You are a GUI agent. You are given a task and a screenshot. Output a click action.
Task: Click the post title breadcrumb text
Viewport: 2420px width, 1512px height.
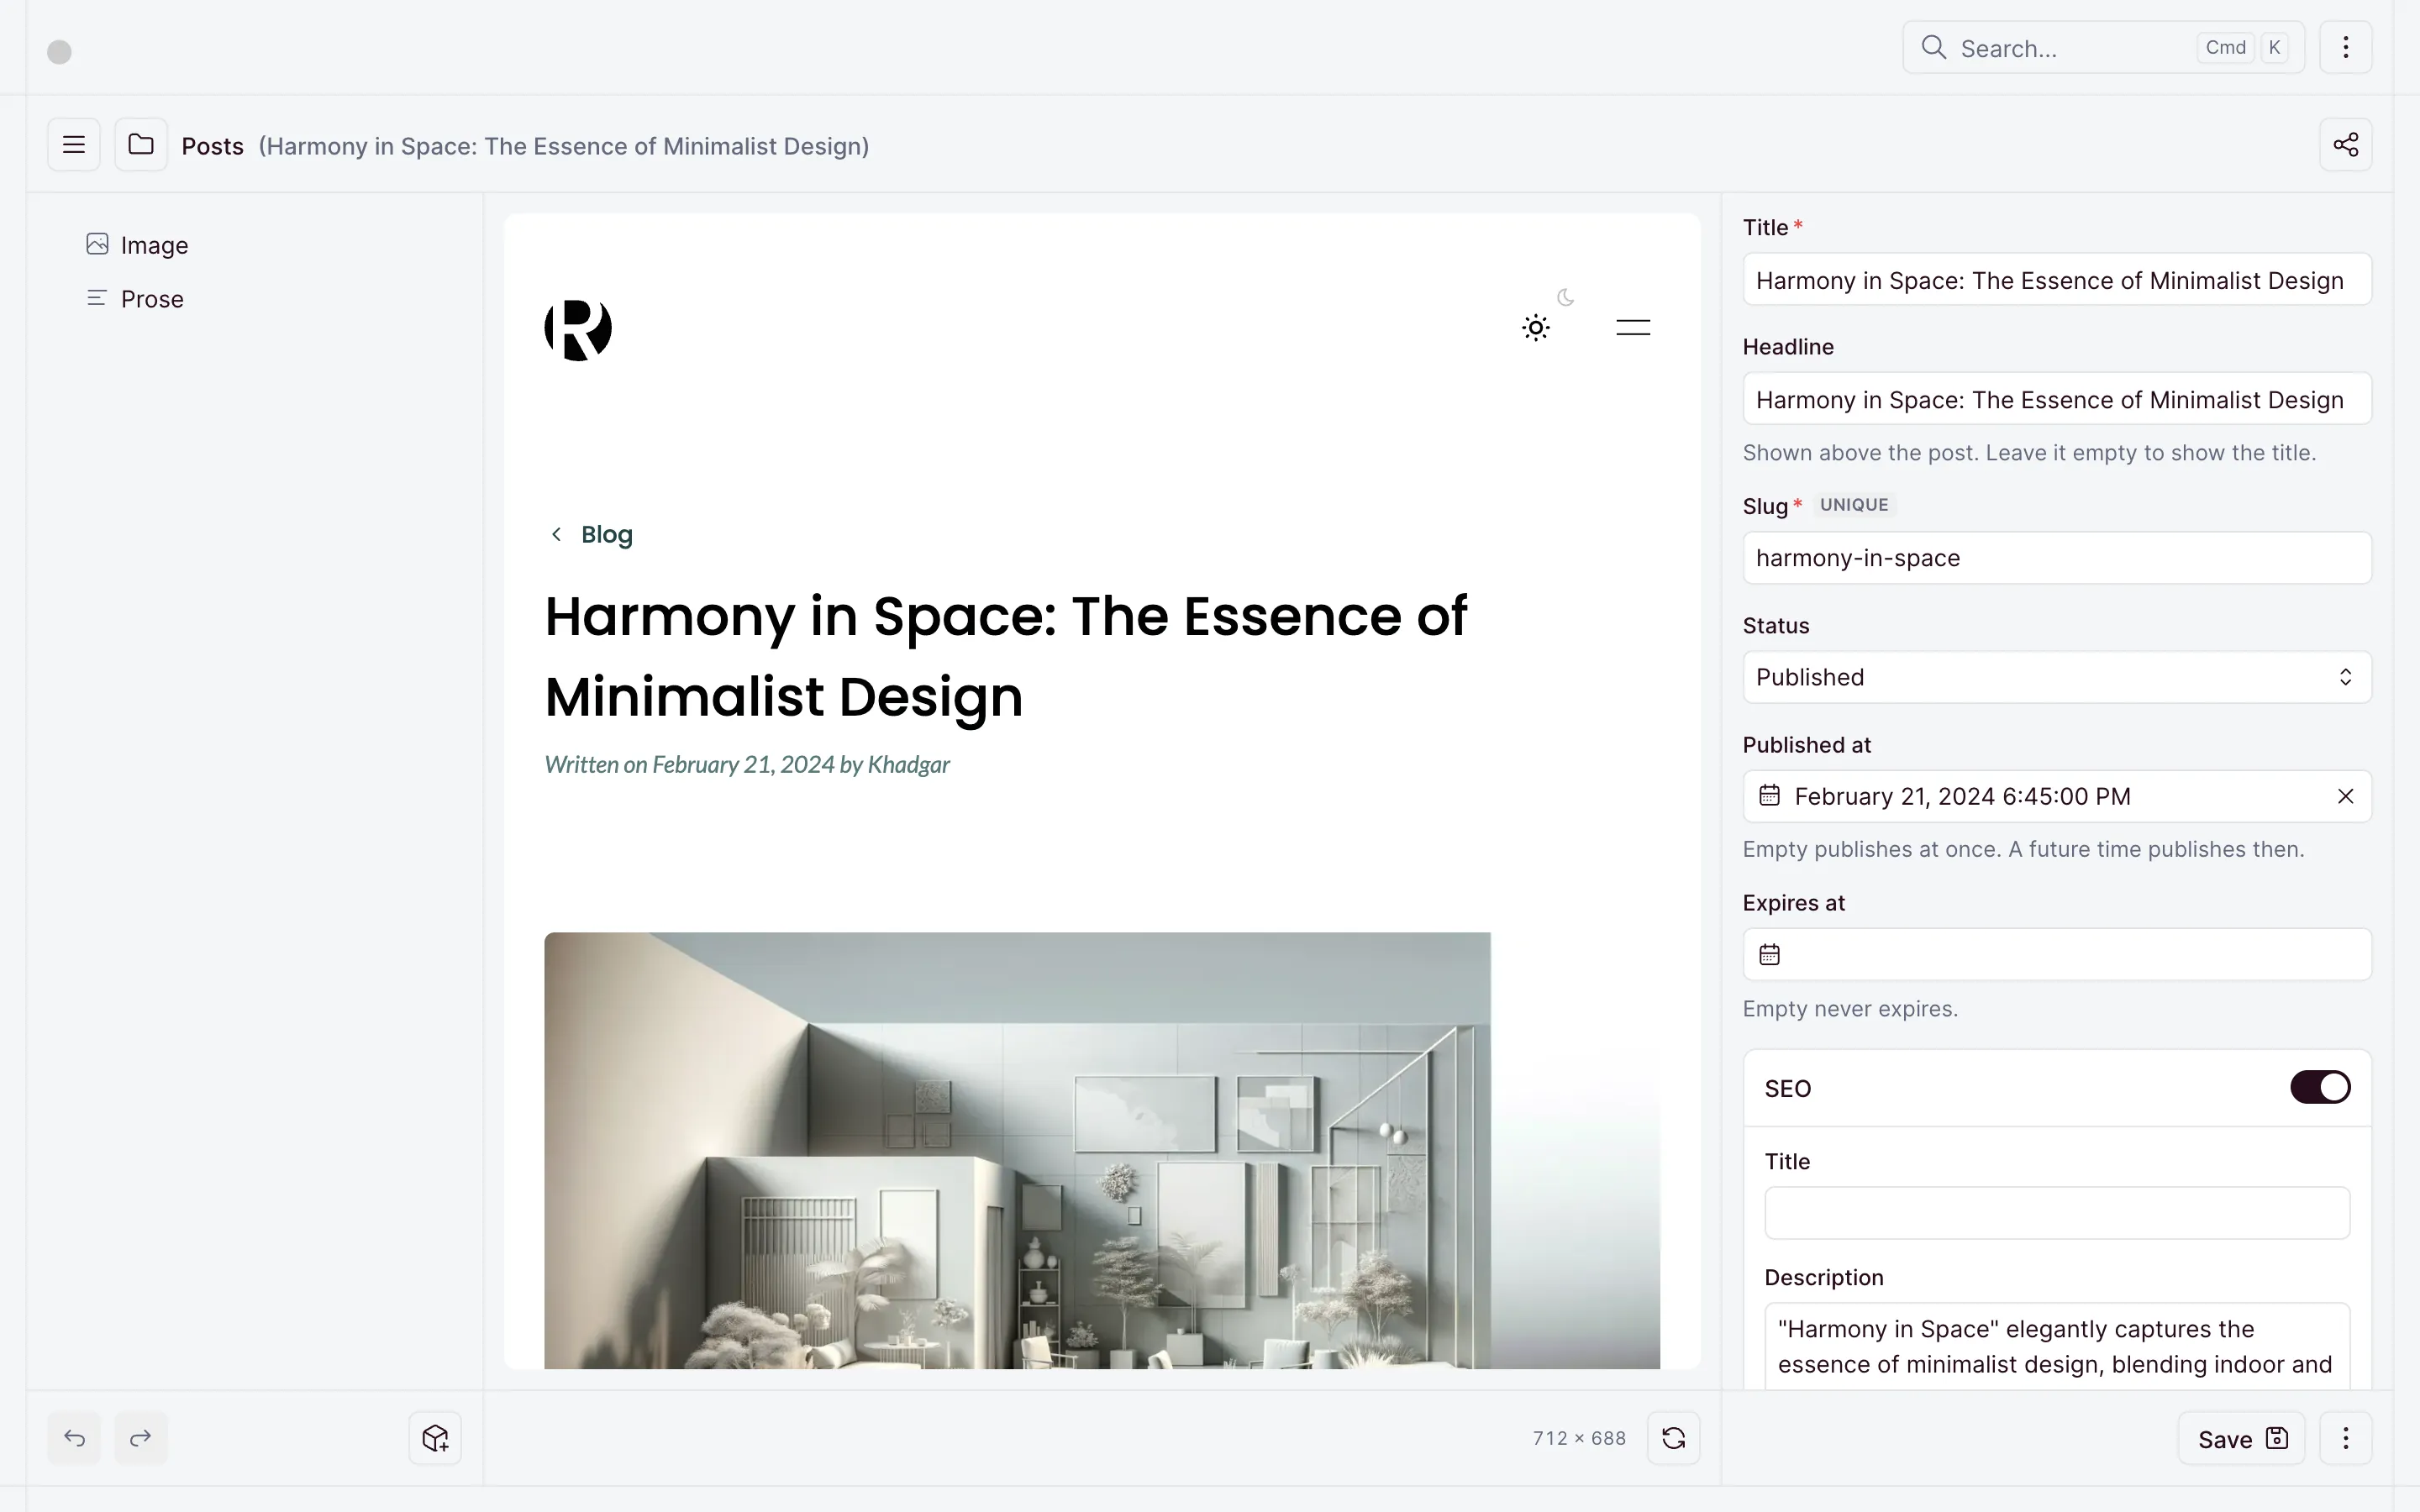coord(564,146)
